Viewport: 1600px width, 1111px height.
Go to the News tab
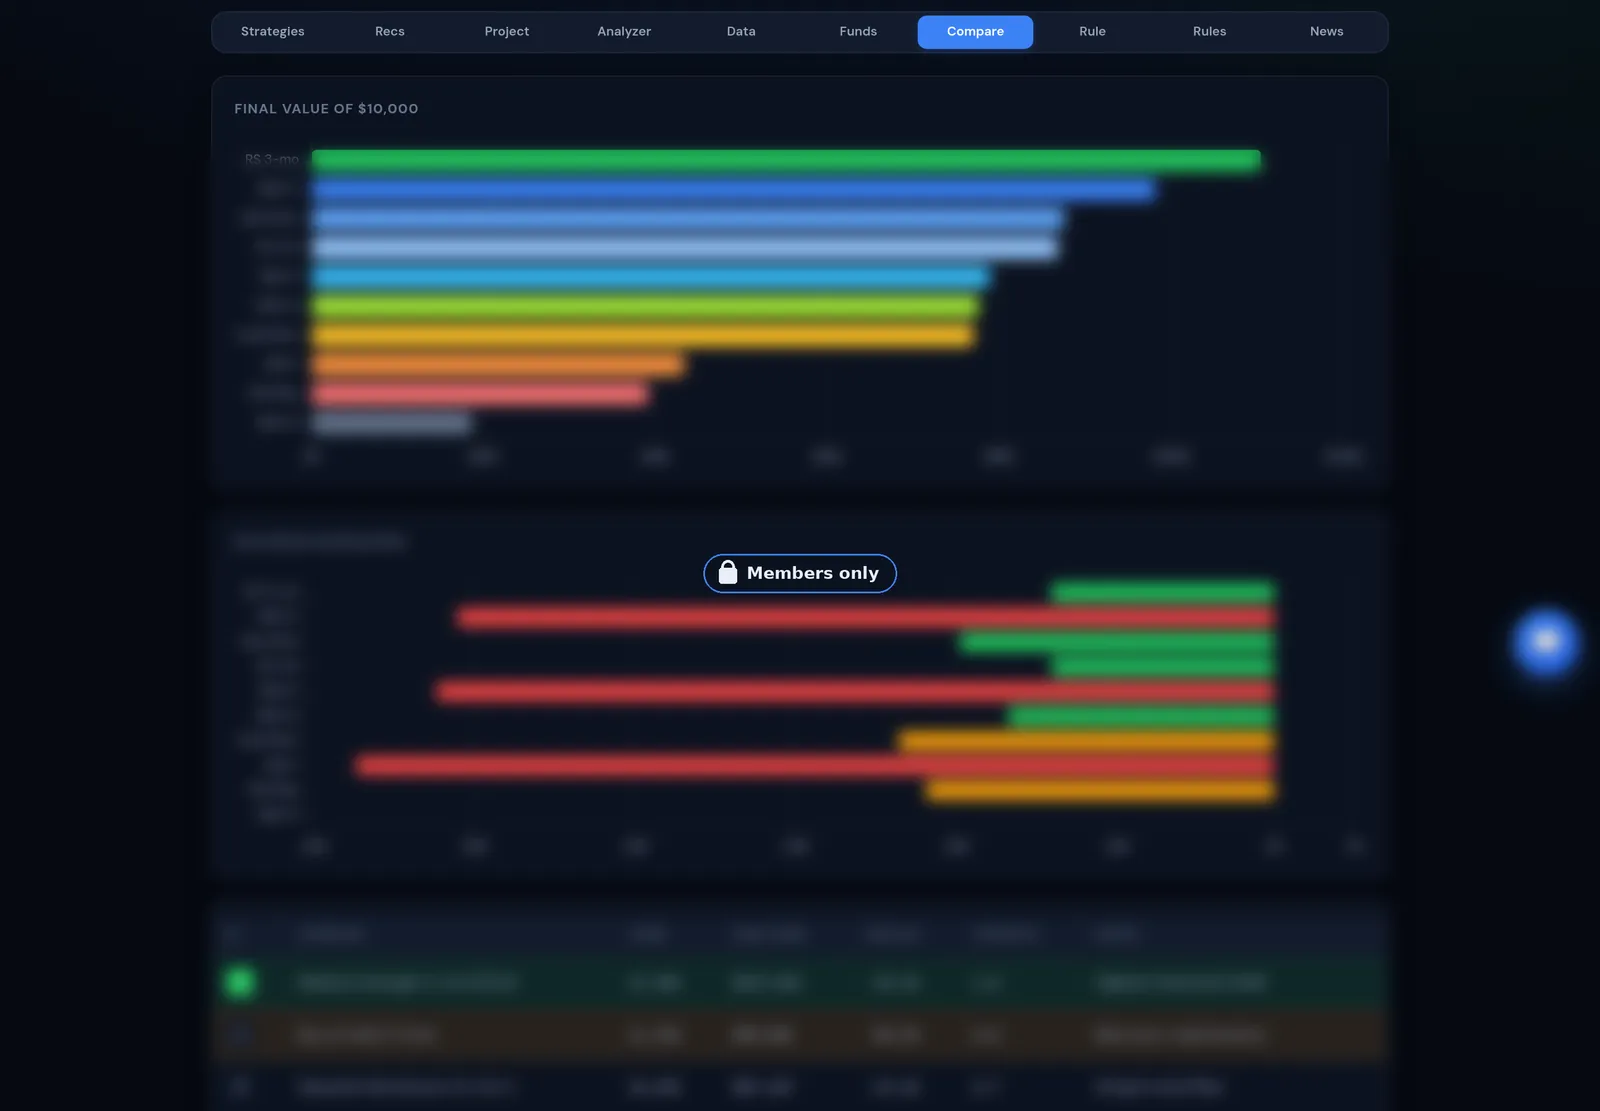click(1326, 32)
